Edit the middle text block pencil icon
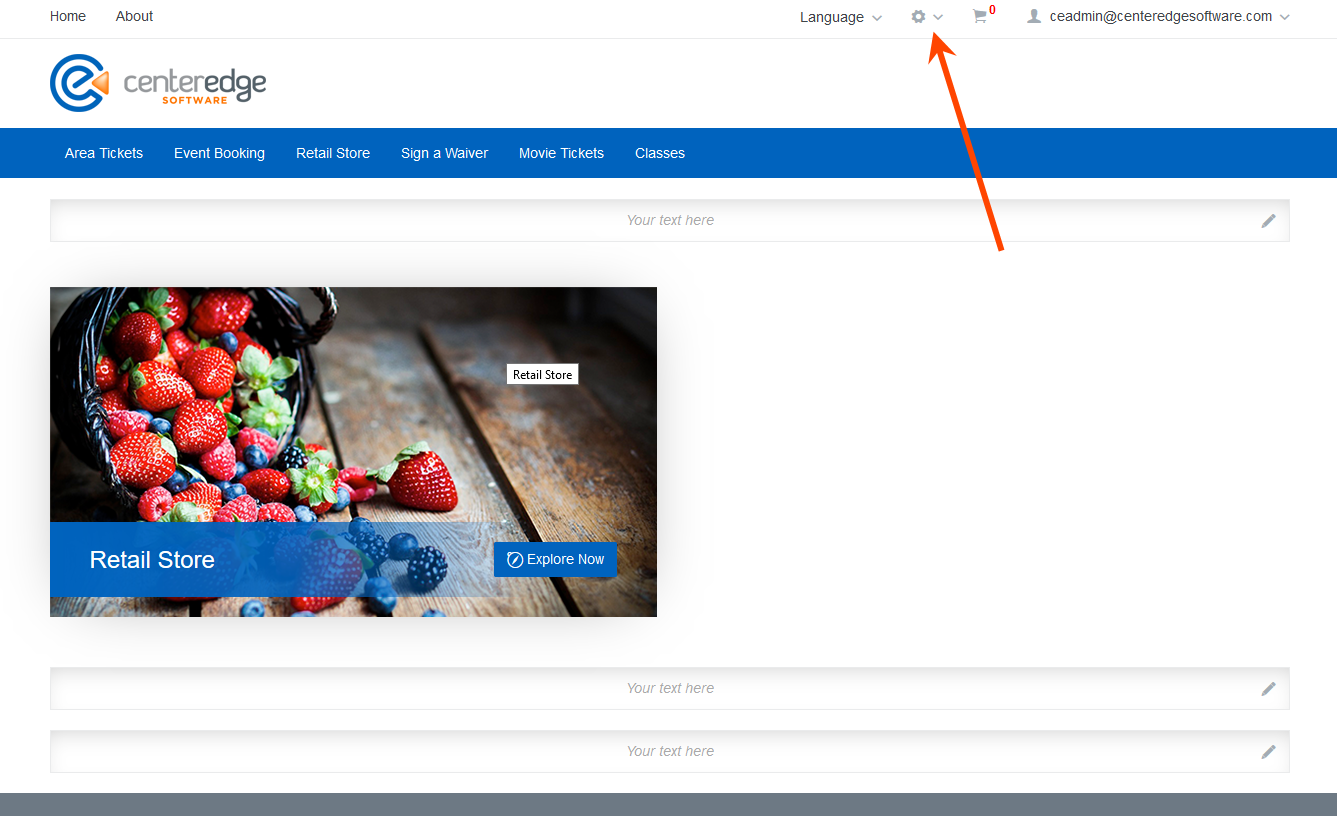 point(1268,689)
